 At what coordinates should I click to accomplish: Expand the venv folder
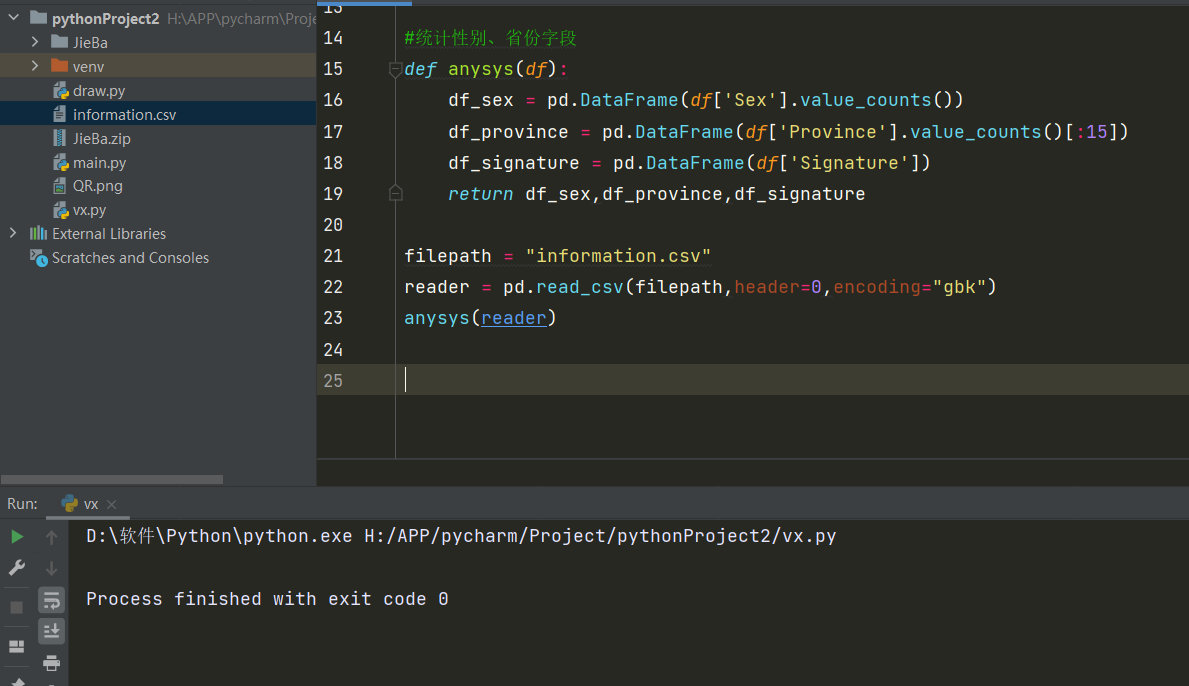(x=35, y=66)
